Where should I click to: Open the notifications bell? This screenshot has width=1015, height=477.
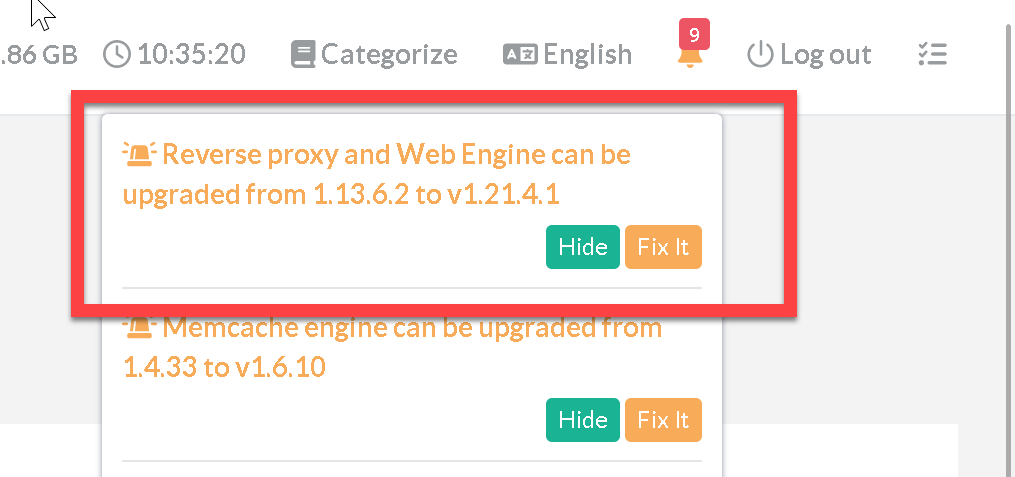coord(690,56)
